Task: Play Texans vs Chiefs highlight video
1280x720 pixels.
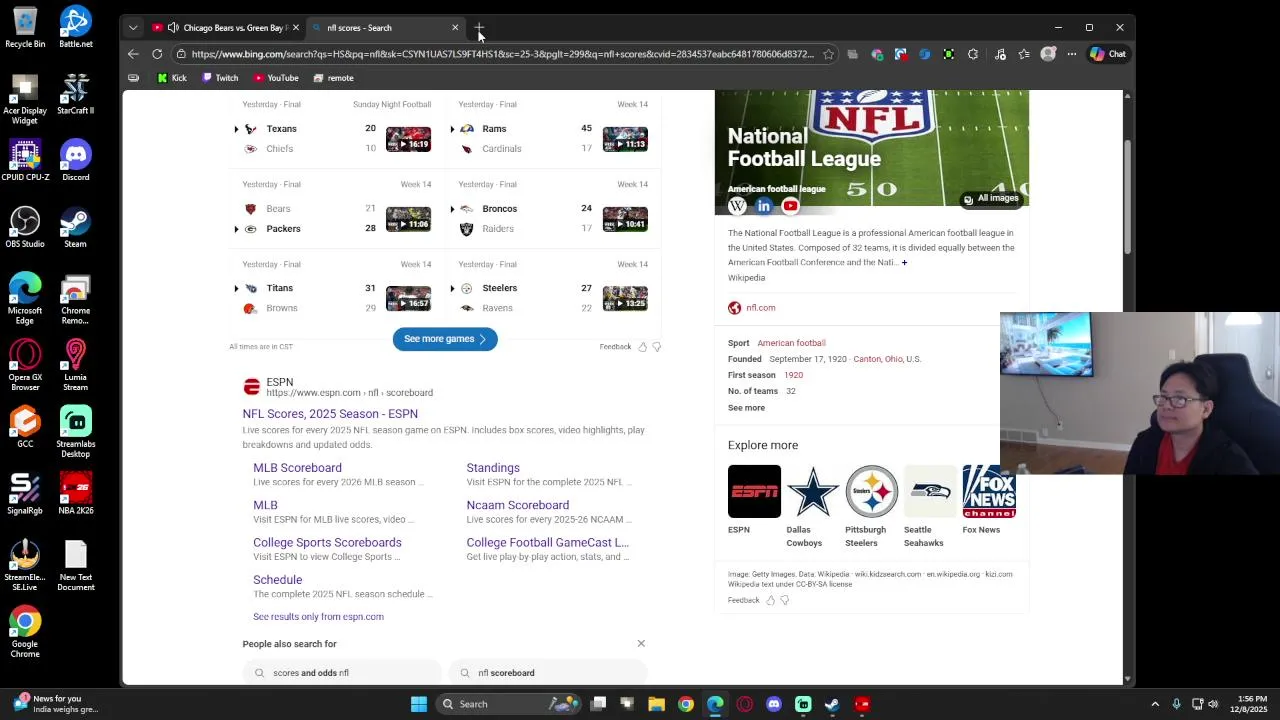Action: point(408,139)
